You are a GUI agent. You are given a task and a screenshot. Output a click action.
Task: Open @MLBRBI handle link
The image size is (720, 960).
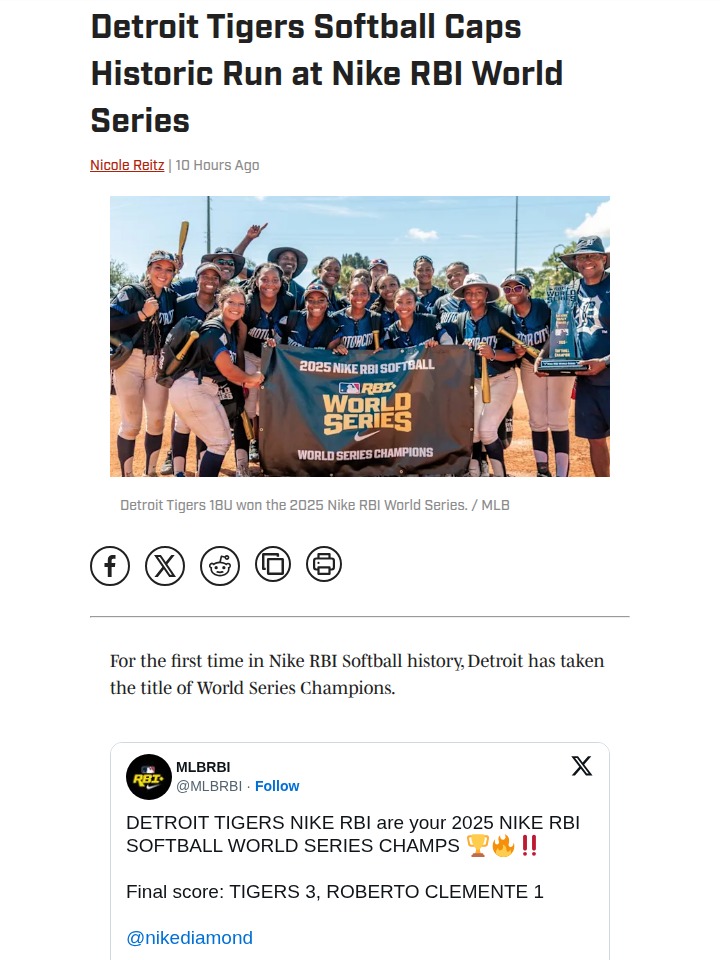pos(209,786)
